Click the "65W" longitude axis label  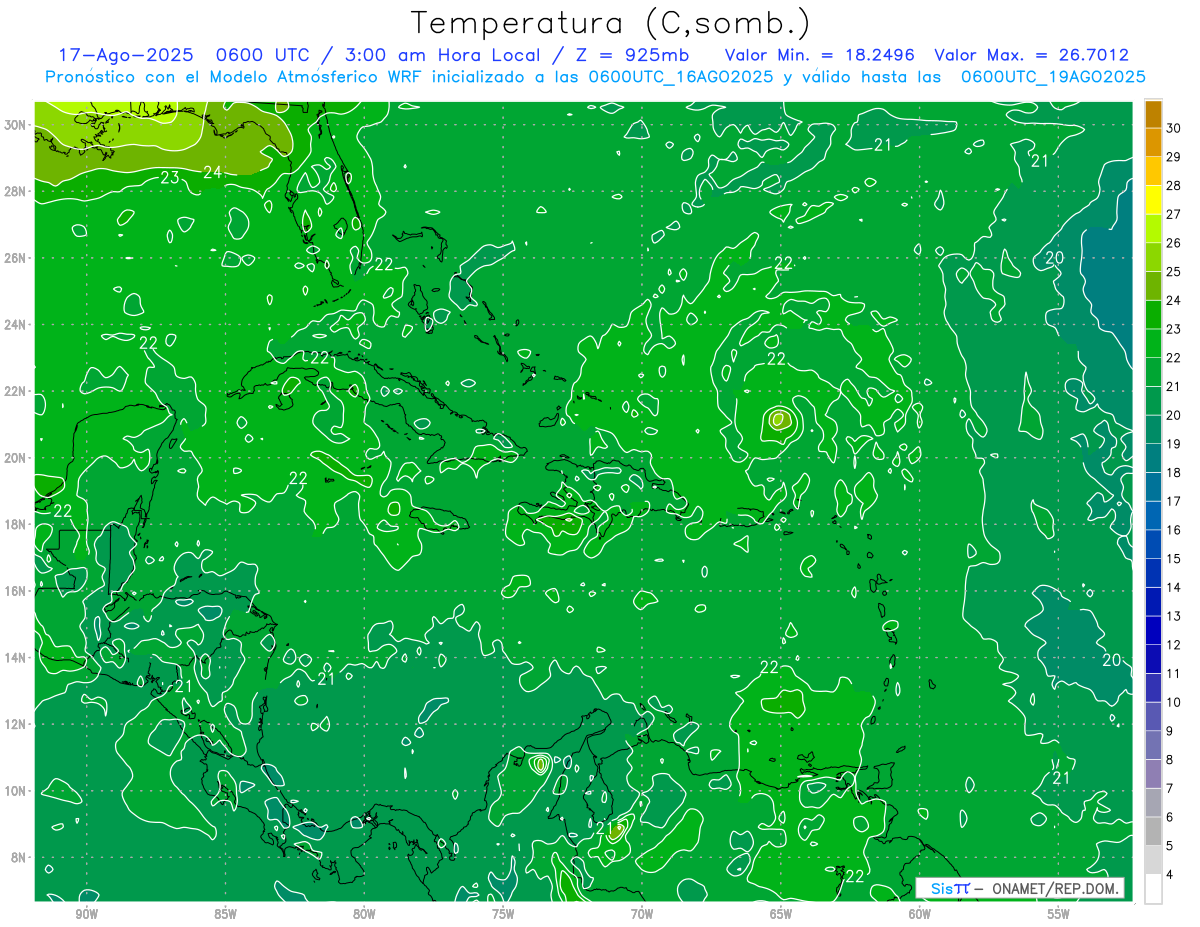781,914
